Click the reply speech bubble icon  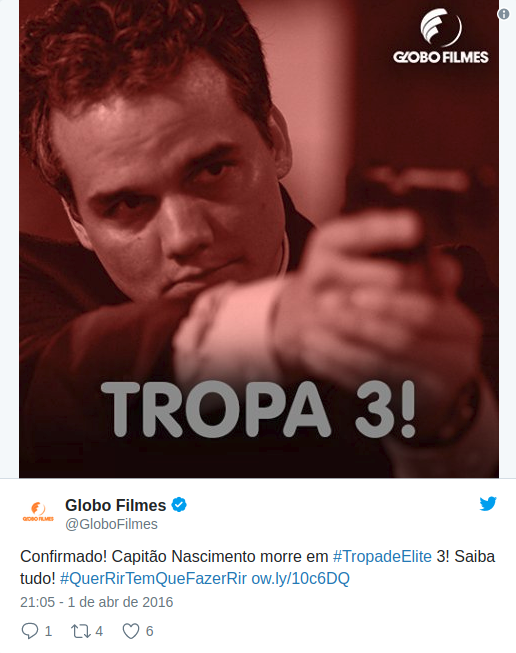click(x=30, y=631)
